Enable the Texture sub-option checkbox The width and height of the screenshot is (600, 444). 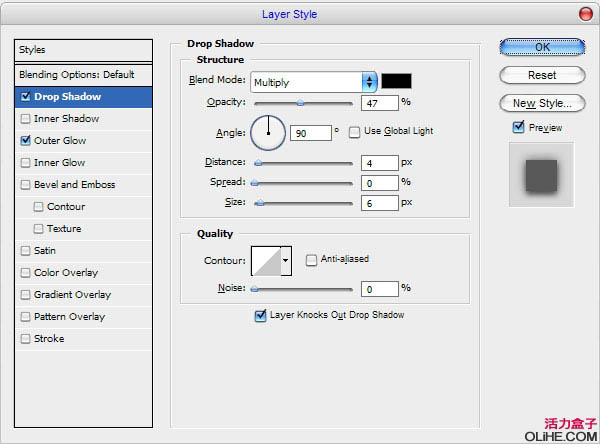[38, 229]
